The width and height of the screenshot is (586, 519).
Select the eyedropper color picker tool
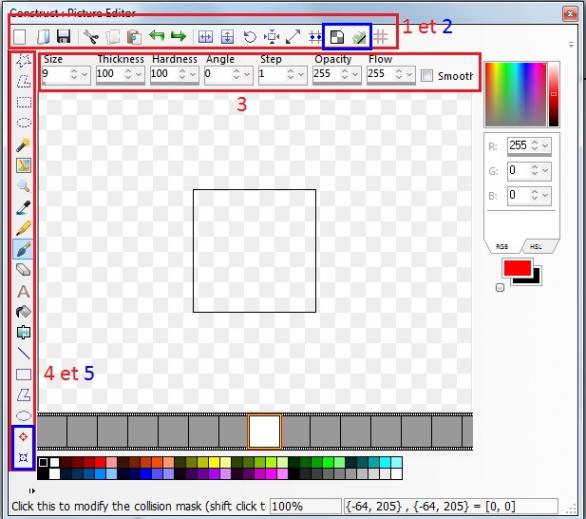pyautogui.click(x=23, y=208)
